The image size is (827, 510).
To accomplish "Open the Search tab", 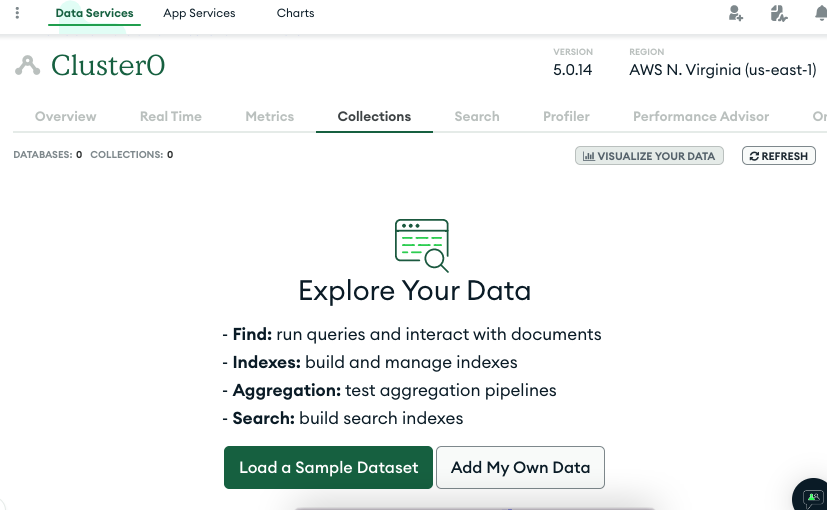I will coord(477,117).
